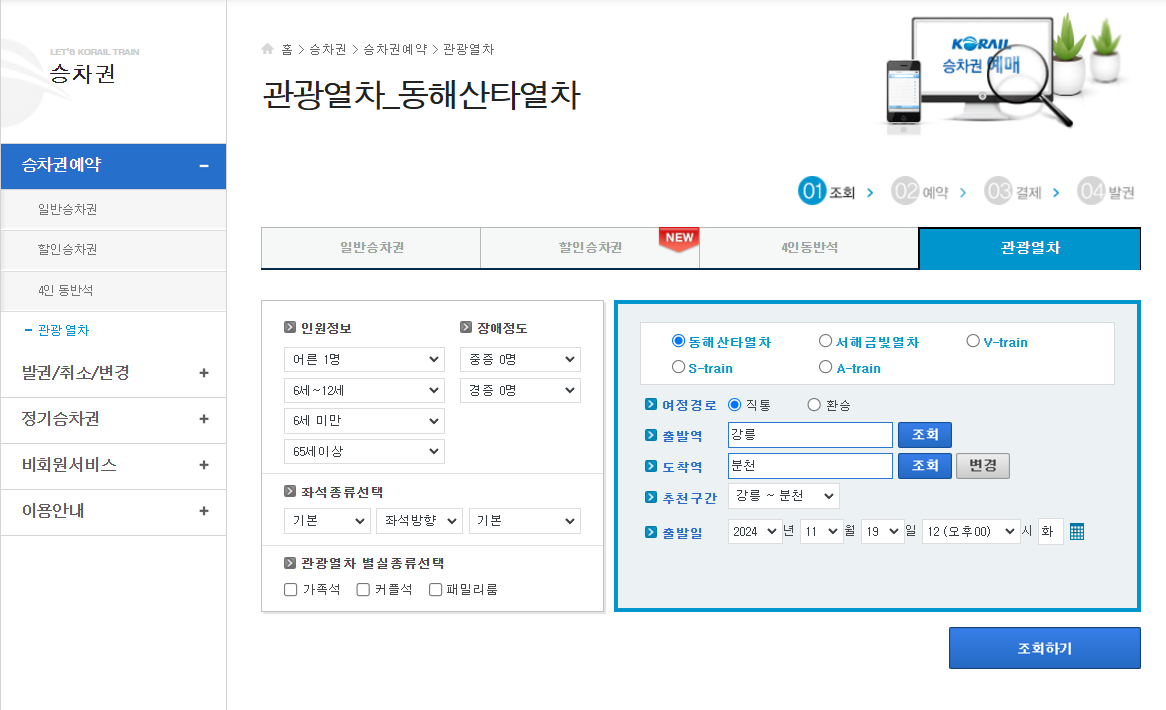Click 승차권 breadcrumb link

[328, 49]
